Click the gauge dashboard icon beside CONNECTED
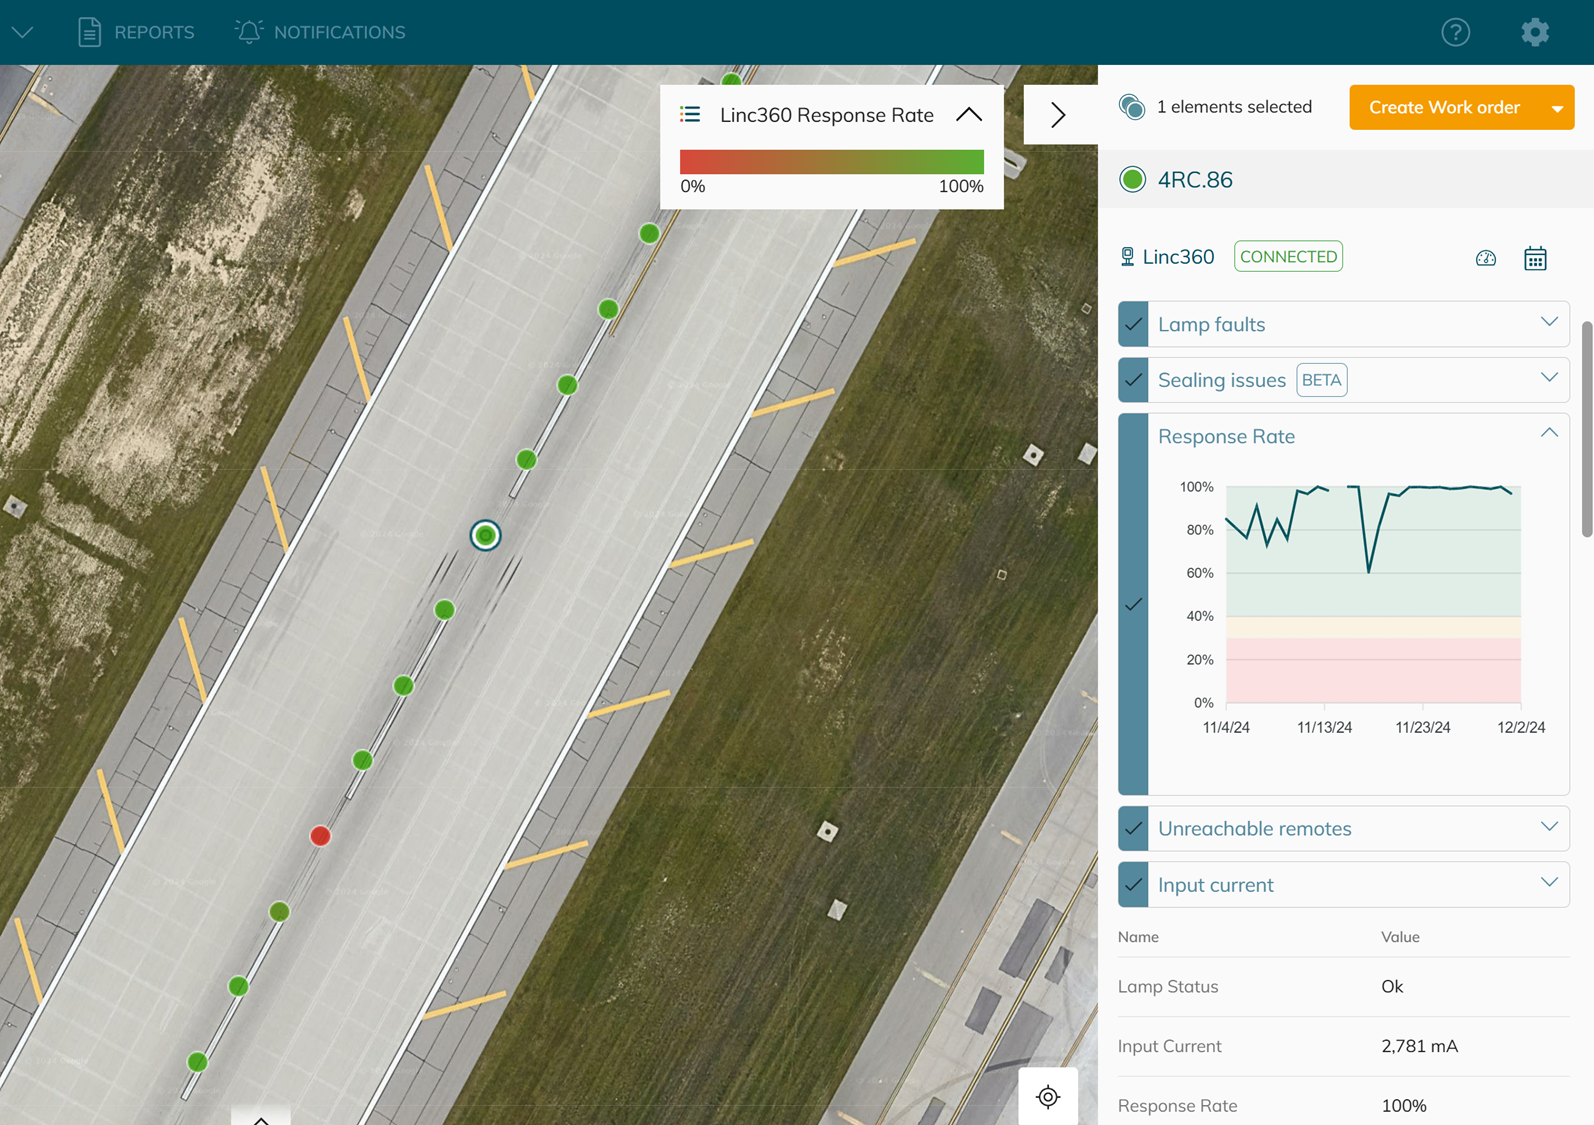 pyautogui.click(x=1485, y=258)
